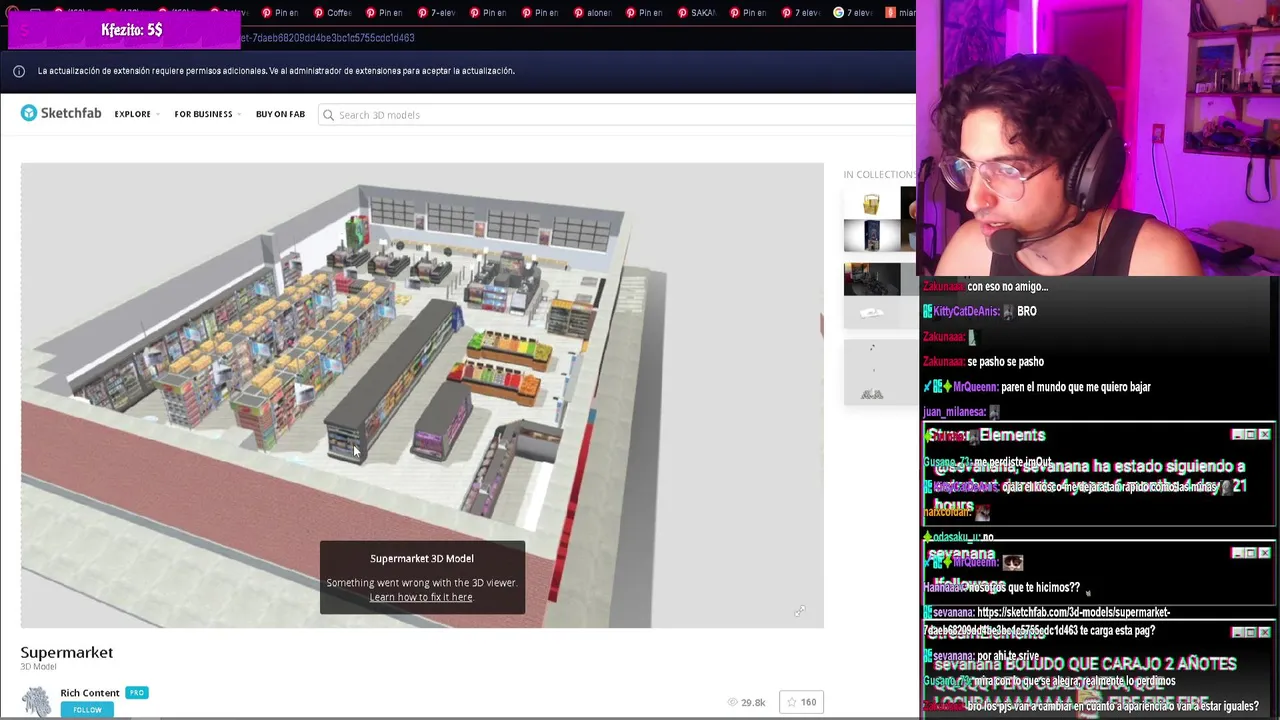This screenshot has width=1280, height=720.
Task: Click the Rich Content avatar
Action: click(x=36, y=701)
